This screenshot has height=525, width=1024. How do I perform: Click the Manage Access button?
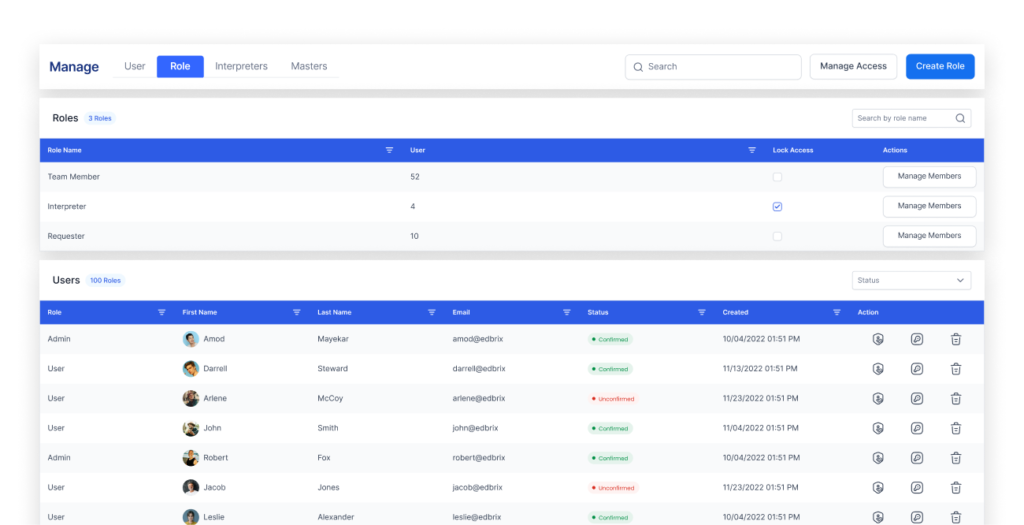pos(853,67)
